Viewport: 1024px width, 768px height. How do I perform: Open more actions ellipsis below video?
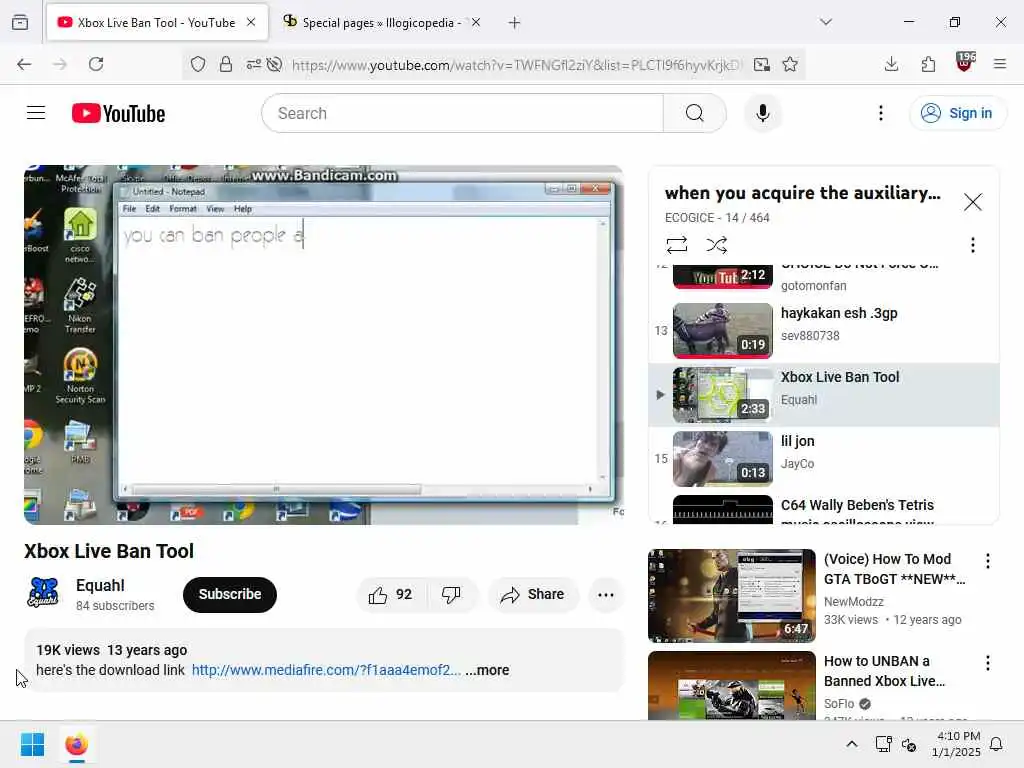605,595
